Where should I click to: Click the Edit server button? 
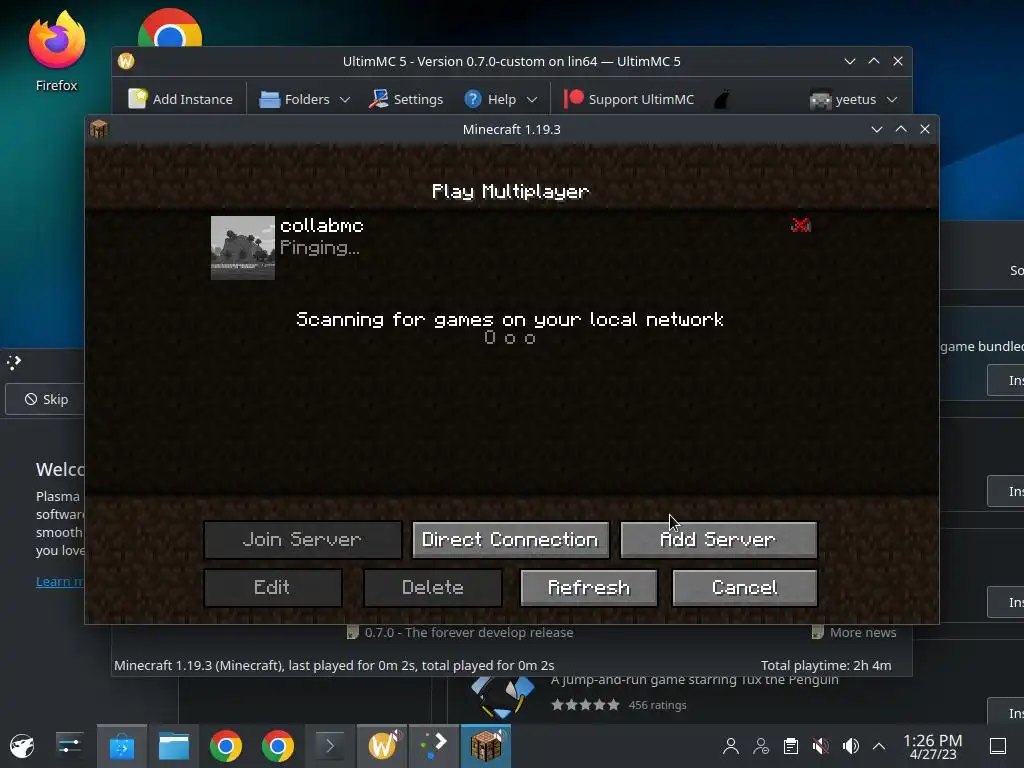point(272,588)
